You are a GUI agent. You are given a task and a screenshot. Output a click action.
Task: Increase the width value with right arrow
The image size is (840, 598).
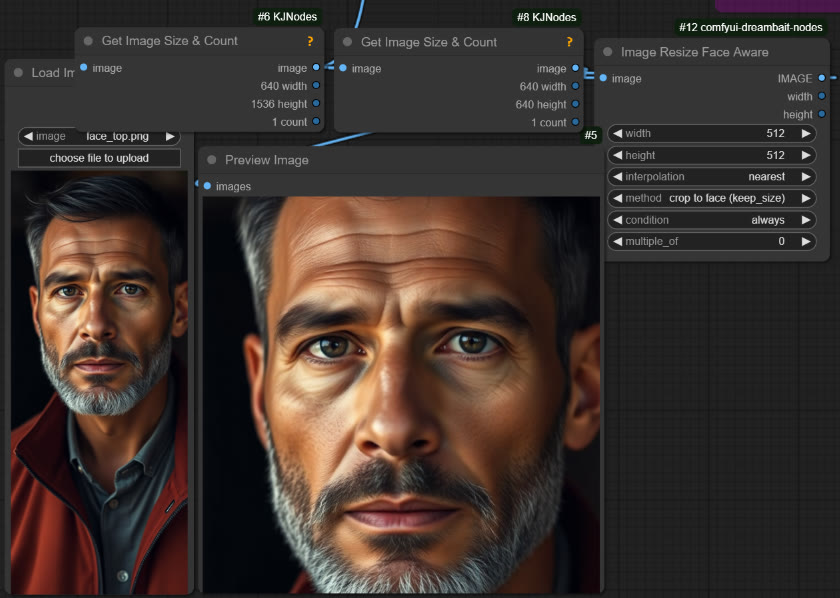[x=806, y=133]
